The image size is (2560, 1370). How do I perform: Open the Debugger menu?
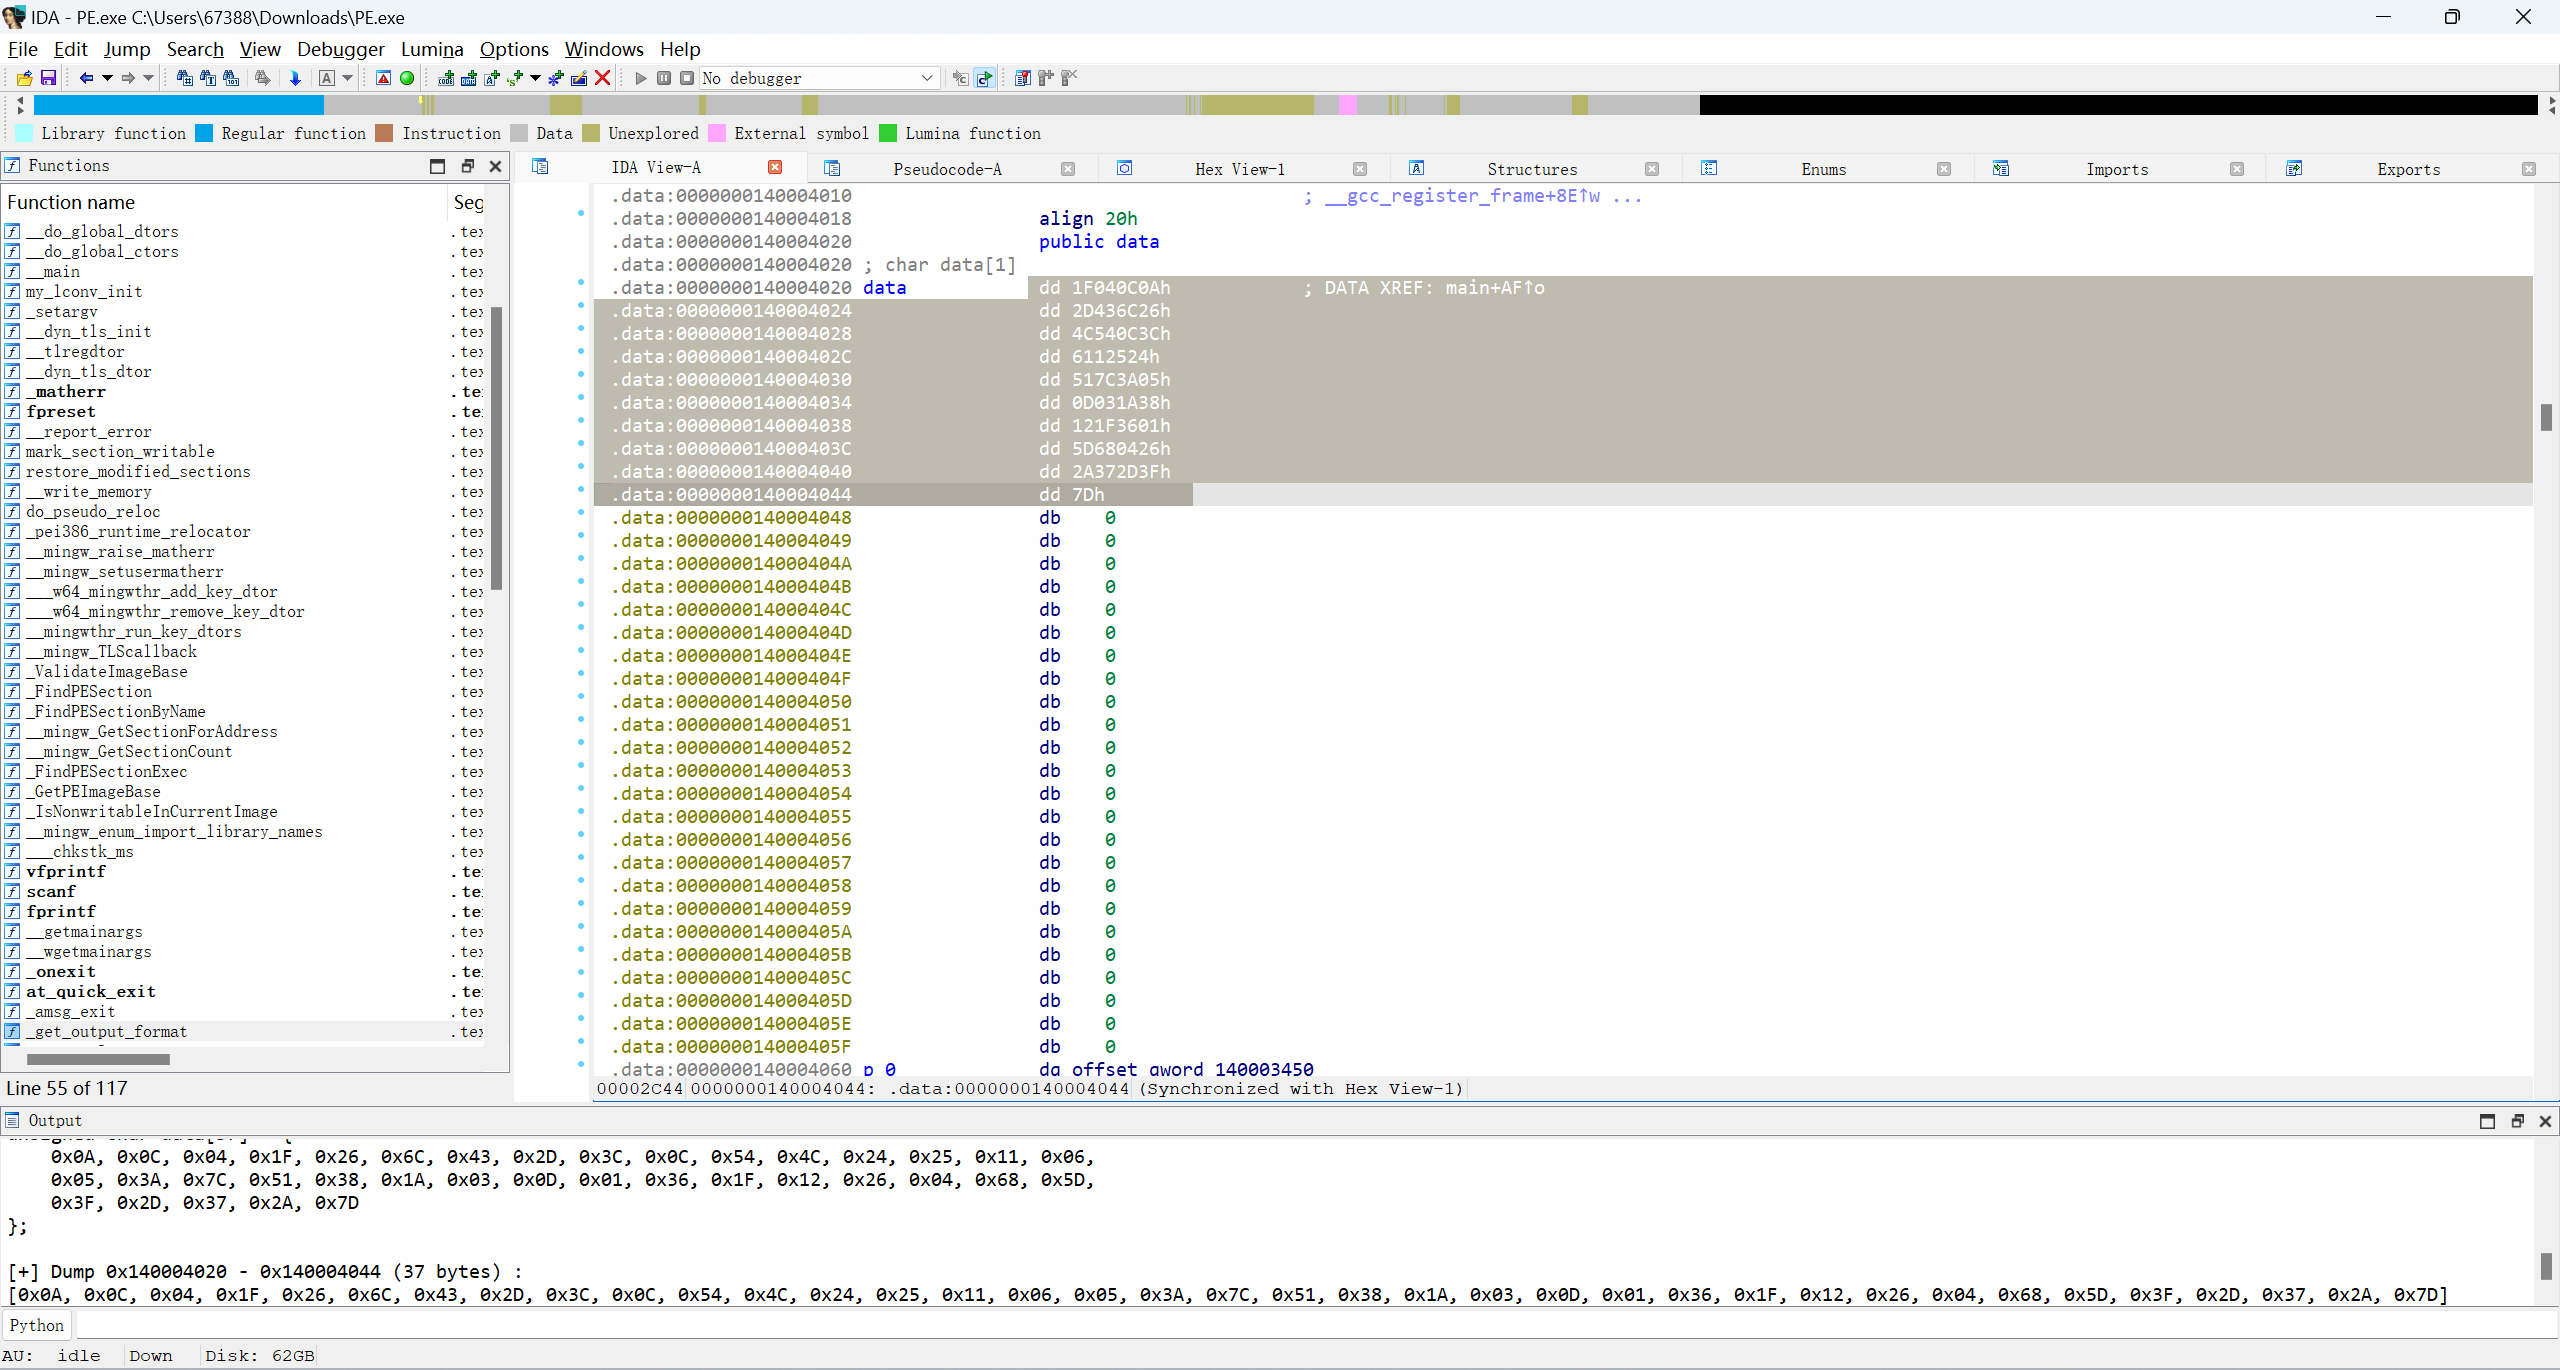pos(340,49)
